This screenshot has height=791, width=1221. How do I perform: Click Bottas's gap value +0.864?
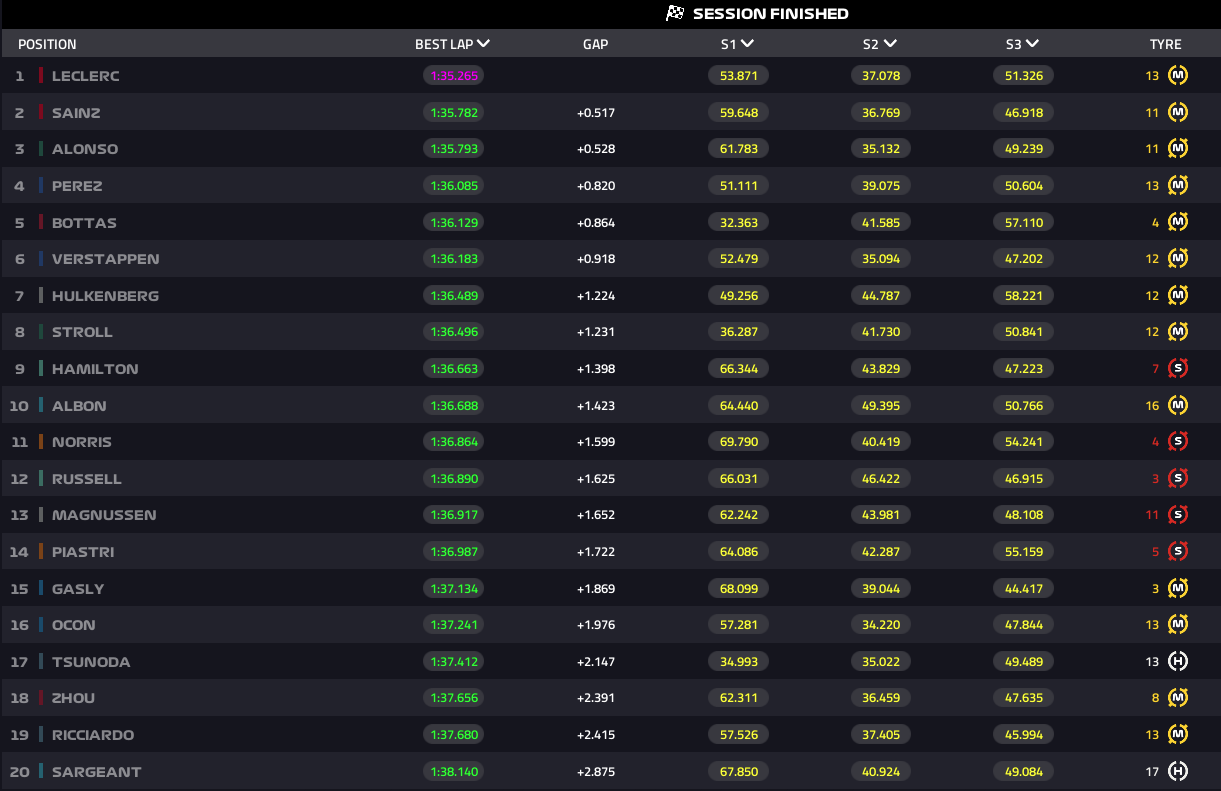click(x=596, y=222)
